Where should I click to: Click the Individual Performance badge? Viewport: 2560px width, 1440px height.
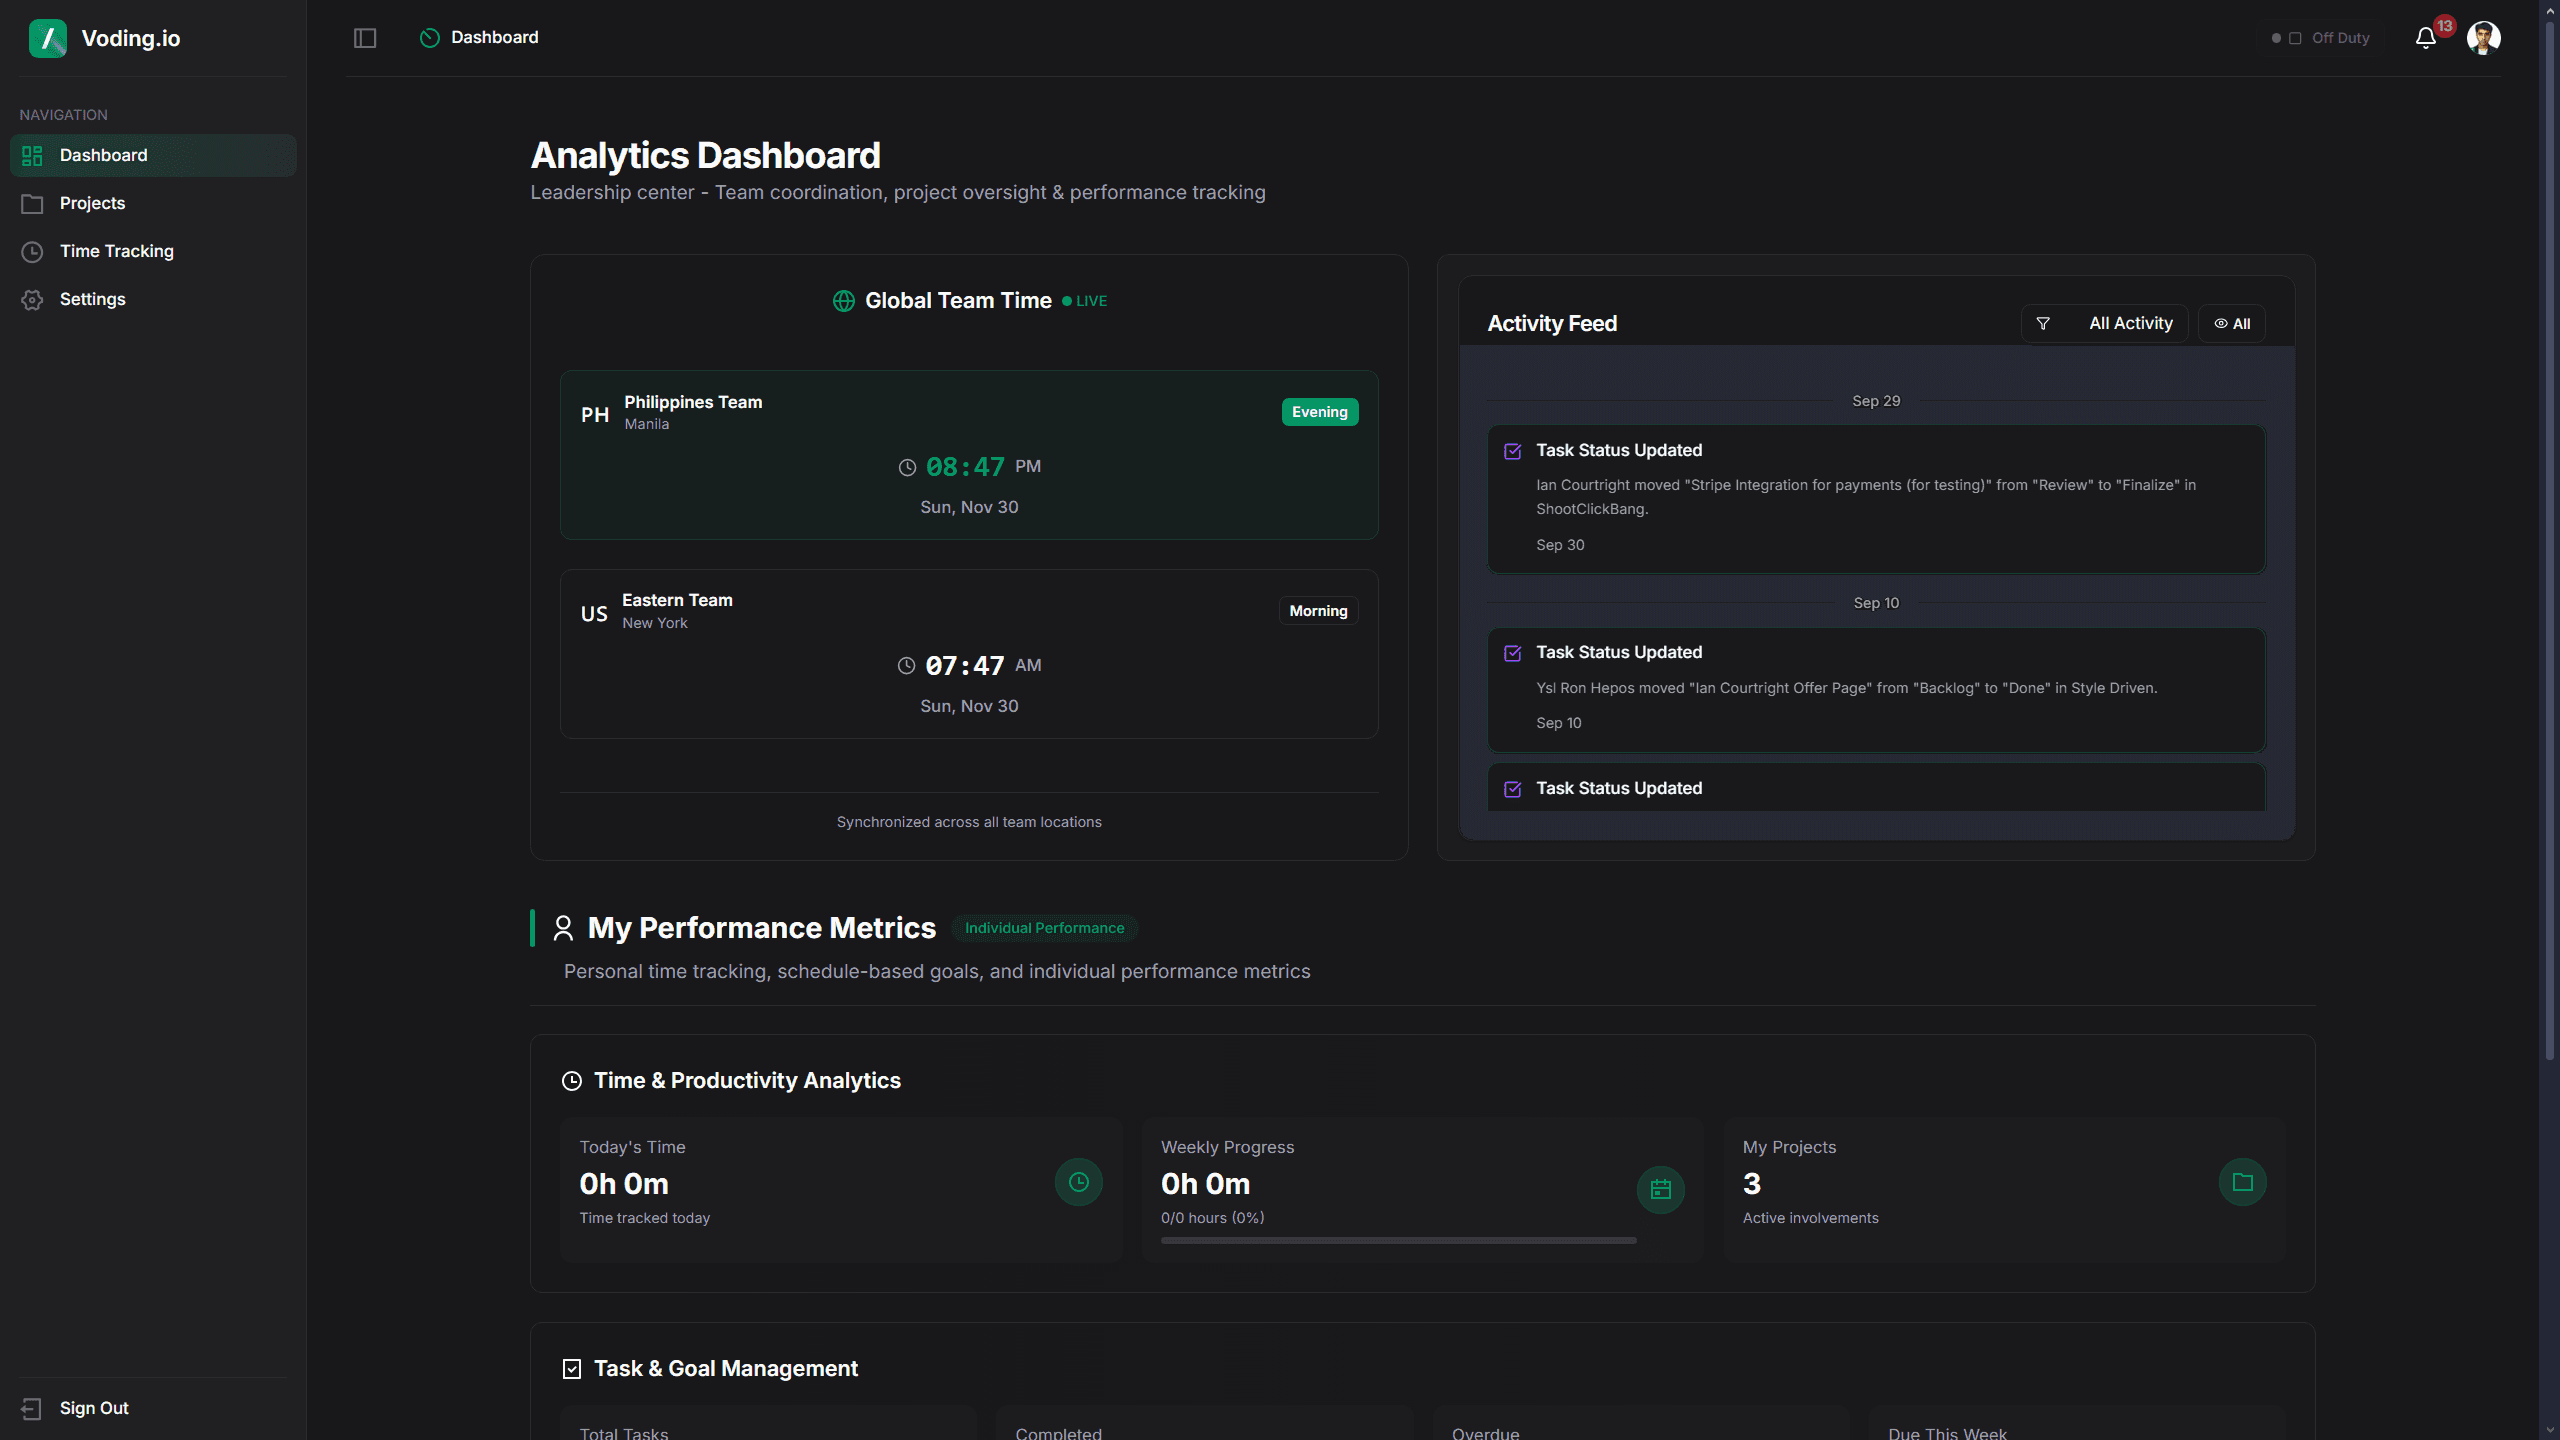[x=1044, y=928]
